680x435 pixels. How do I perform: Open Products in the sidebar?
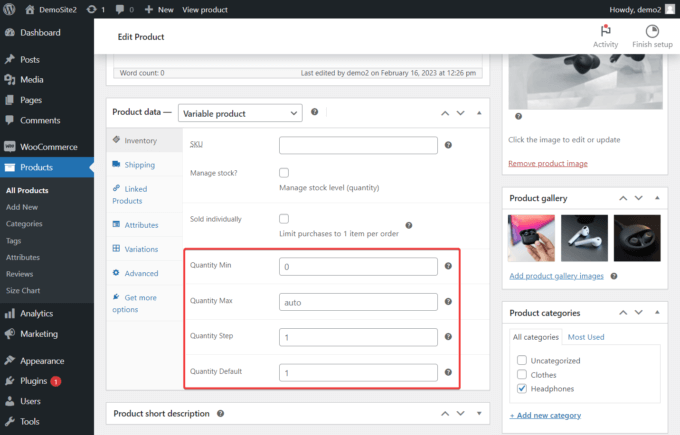(x=47, y=167)
